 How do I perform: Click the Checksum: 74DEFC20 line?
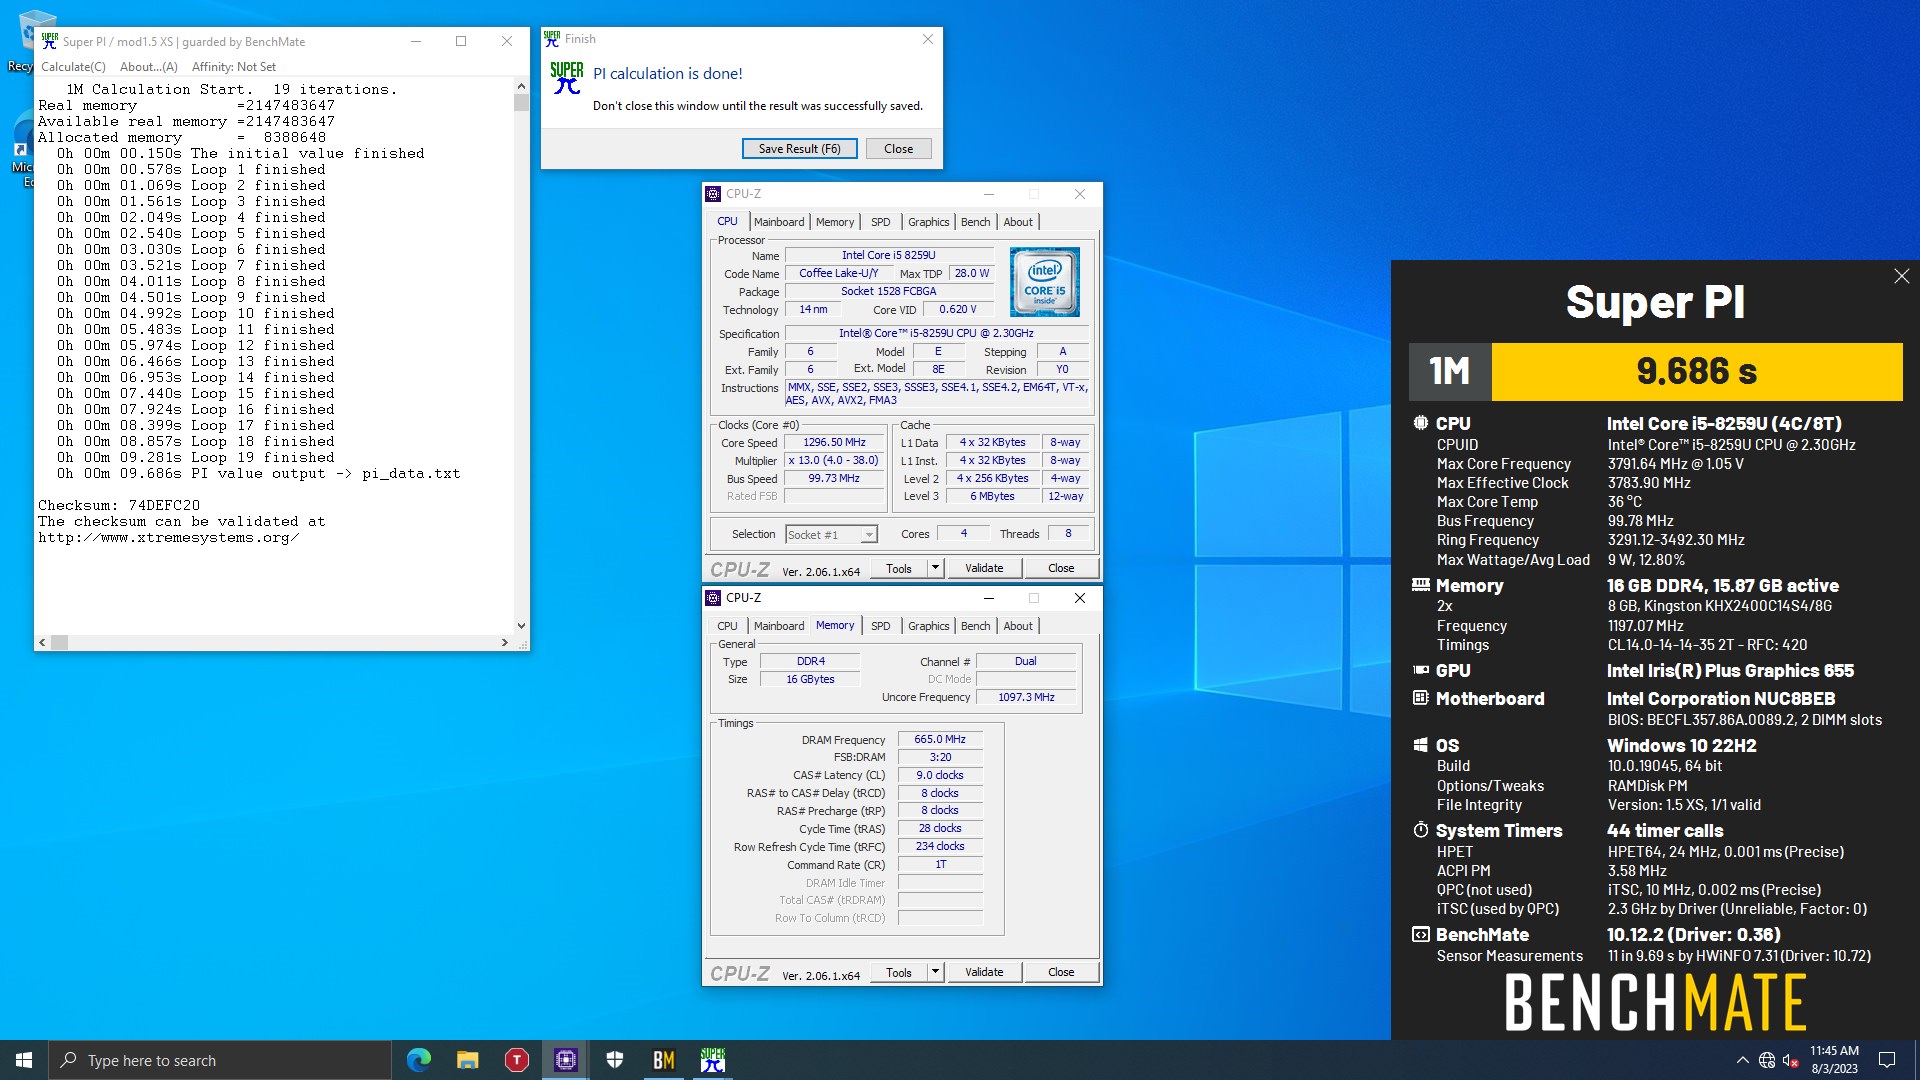(x=119, y=505)
